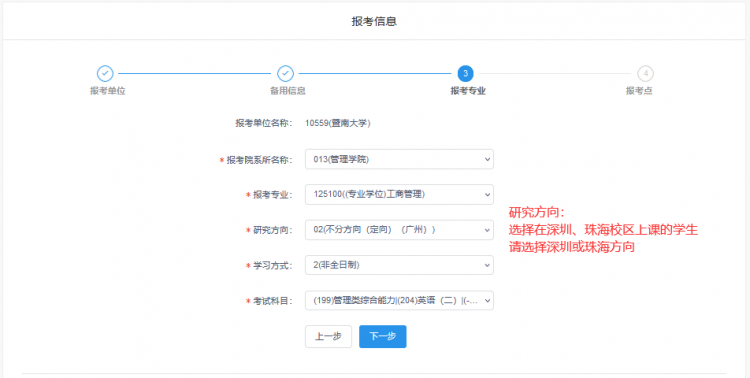Screen dimensions: 750x378
Task: Click the red 研究方向 hint text
Action: [x=603, y=230]
